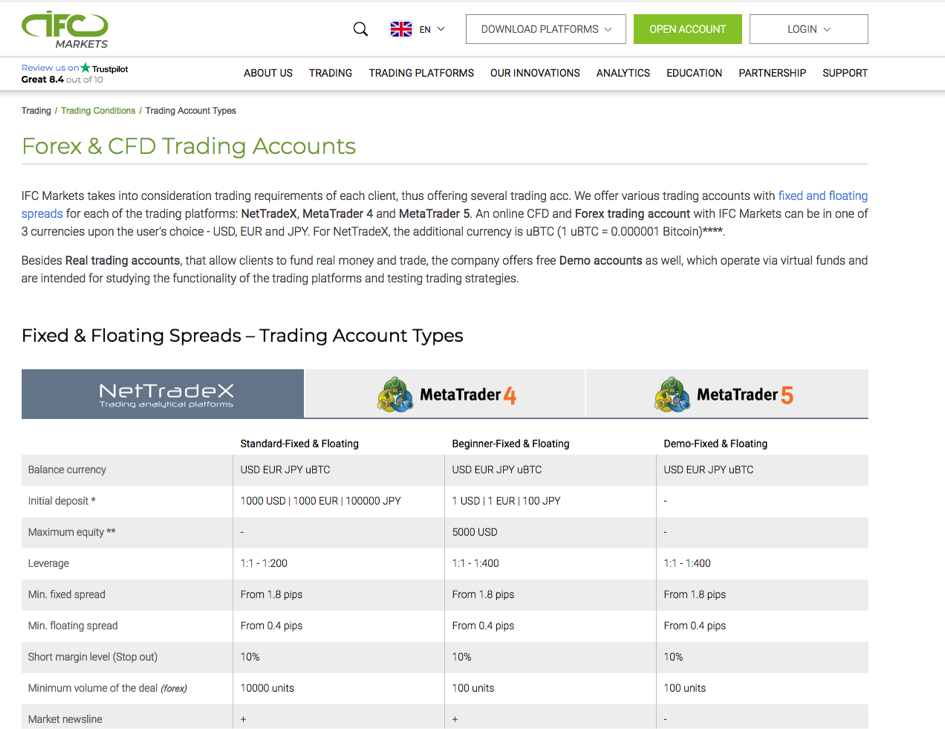Click the MetaTrader 4 logo icon
The height and width of the screenshot is (729, 945).
395,395
